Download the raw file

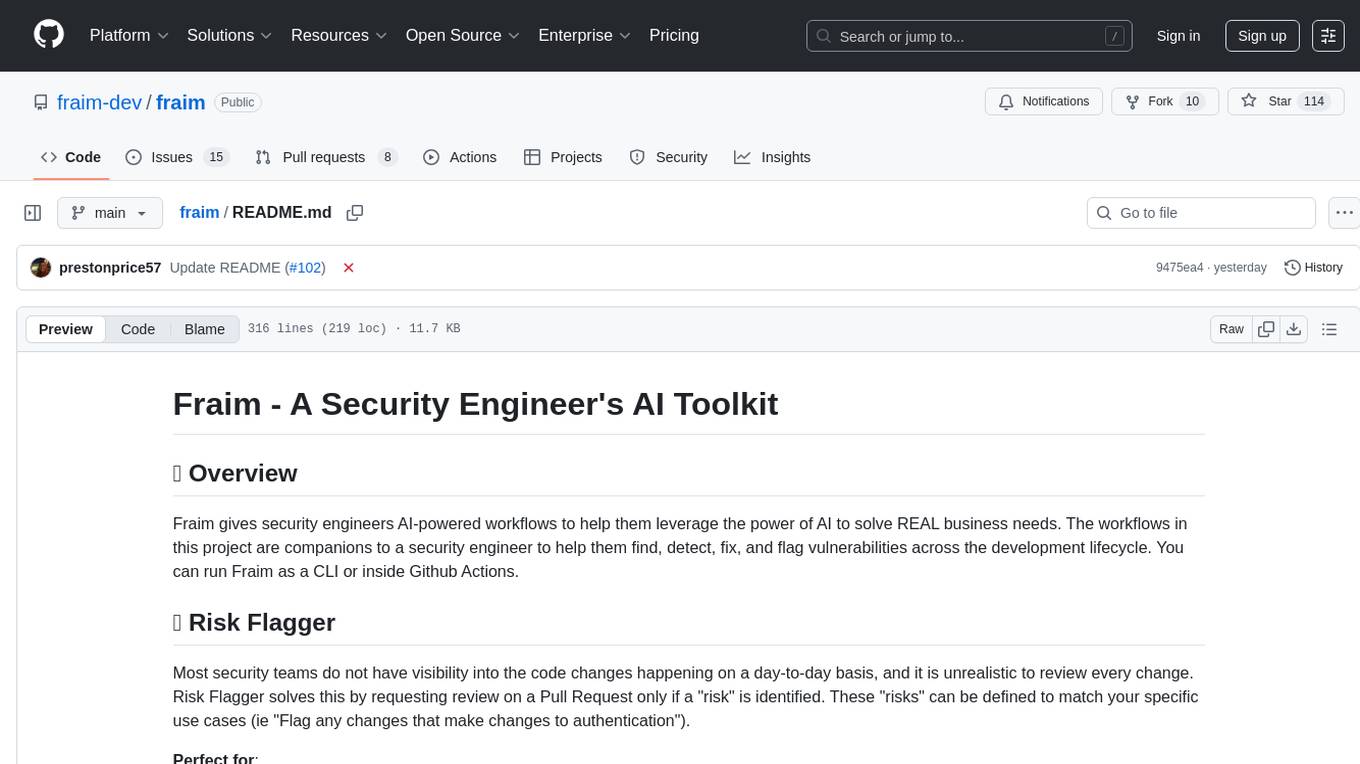1293,329
